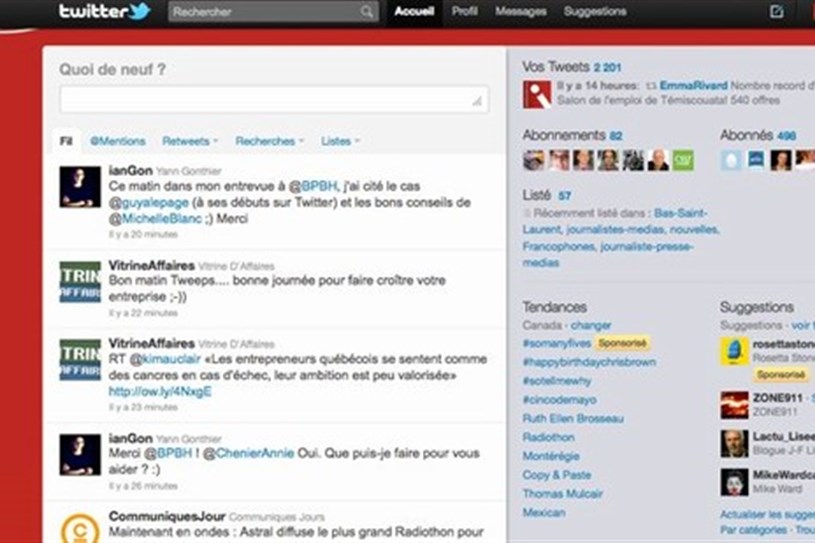The height and width of the screenshot is (543, 815).
Task: Open ianGon avatar on ChenierAnnie reply tweet
Action: pos(80,455)
